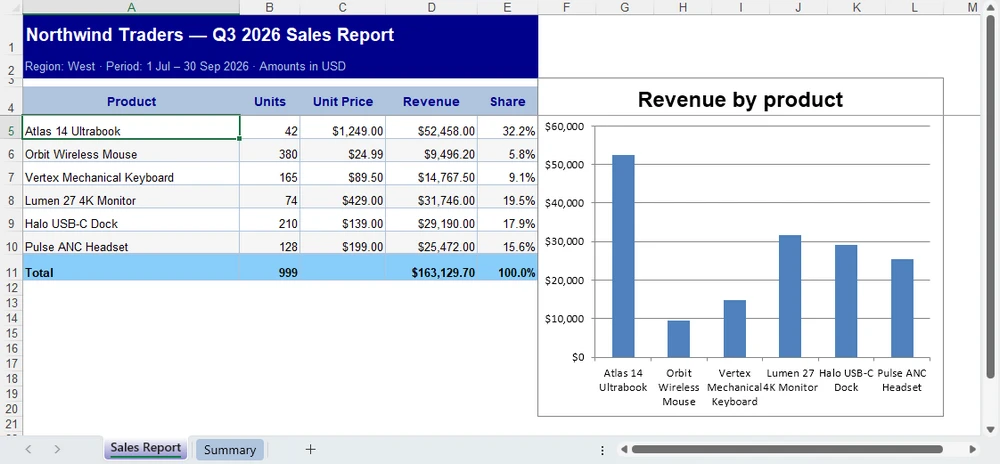This screenshot has width=1000, height=464.
Task: Click the horizontal scrollbar right arrow
Action: point(973,449)
